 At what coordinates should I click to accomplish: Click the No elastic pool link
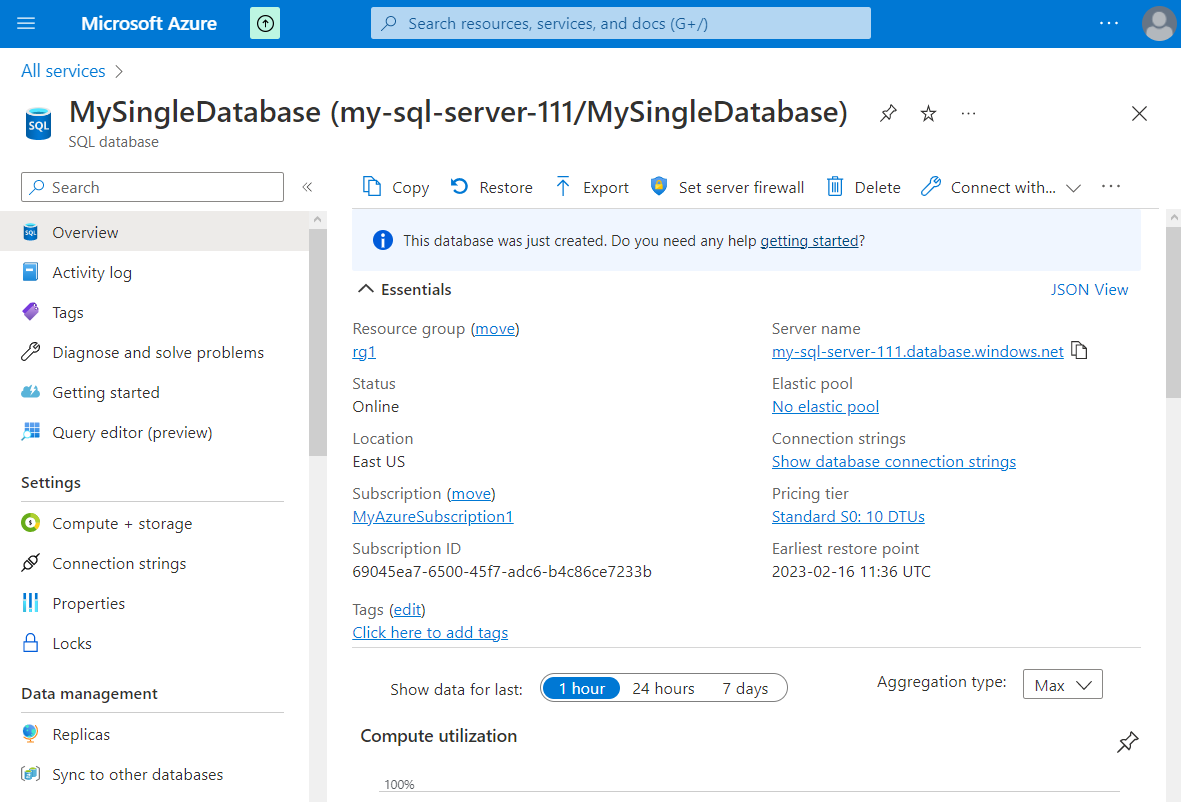[825, 407]
